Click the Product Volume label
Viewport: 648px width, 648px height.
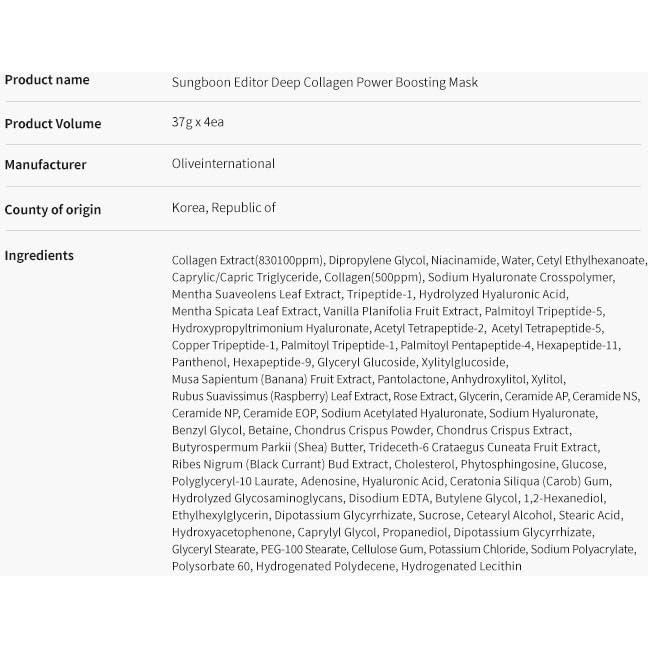(53, 124)
